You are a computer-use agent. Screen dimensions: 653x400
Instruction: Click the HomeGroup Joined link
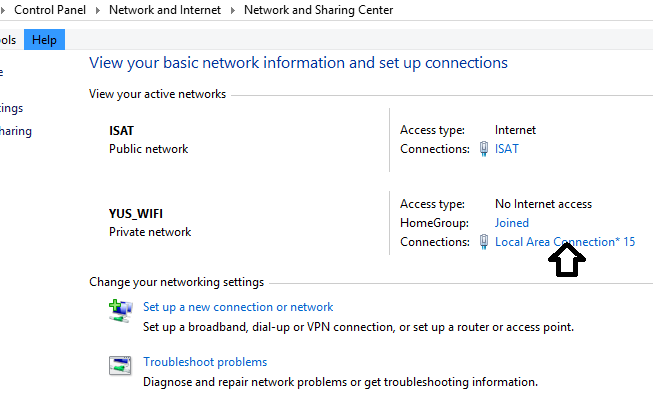511,223
